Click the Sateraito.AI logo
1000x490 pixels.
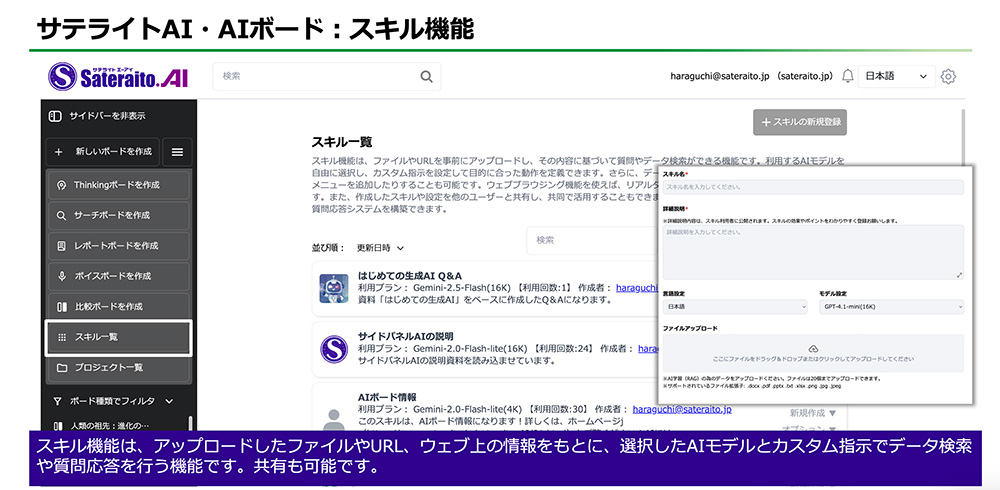click(118, 77)
